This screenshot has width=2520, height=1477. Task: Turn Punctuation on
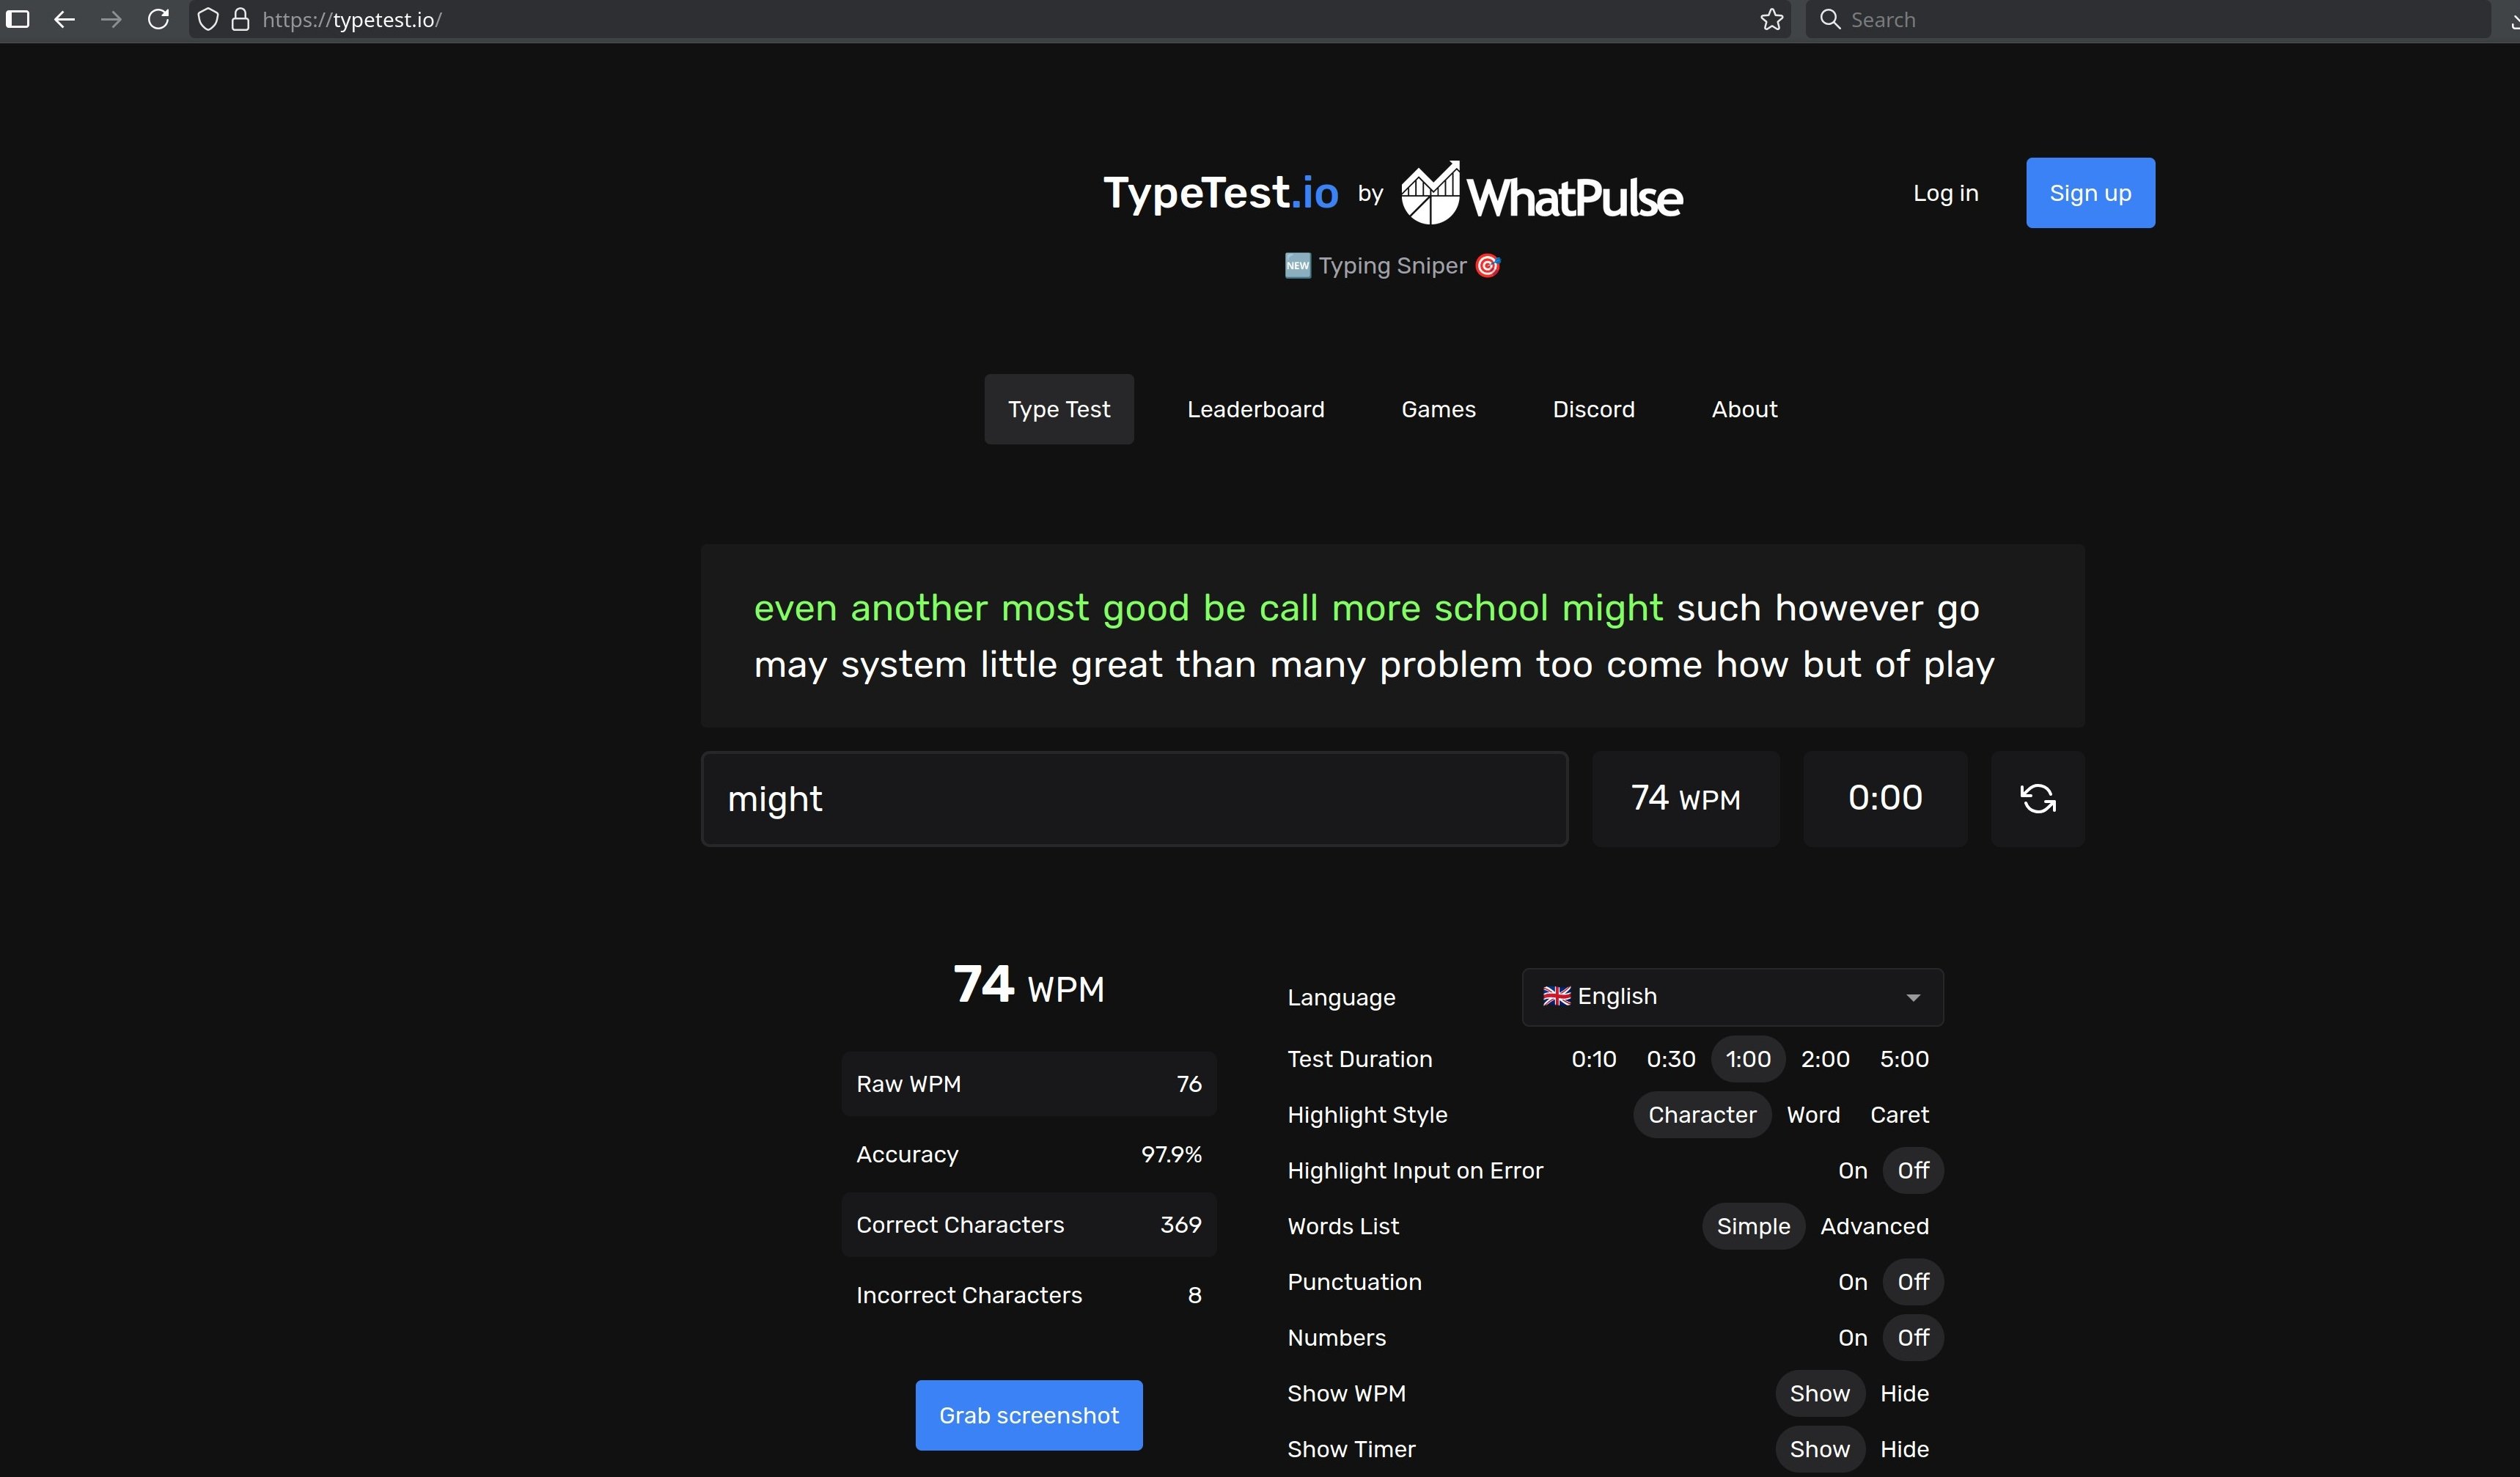coord(1852,1282)
